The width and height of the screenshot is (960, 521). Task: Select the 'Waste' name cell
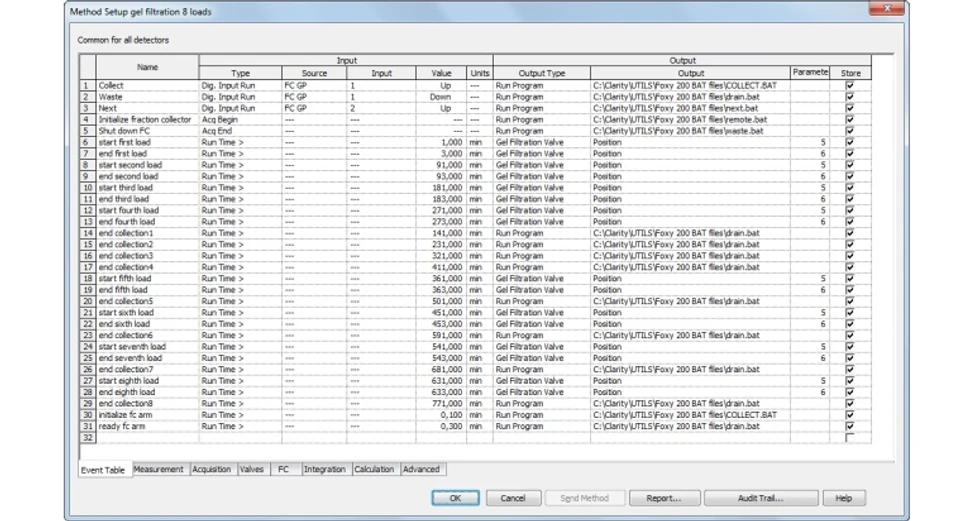point(148,97)
